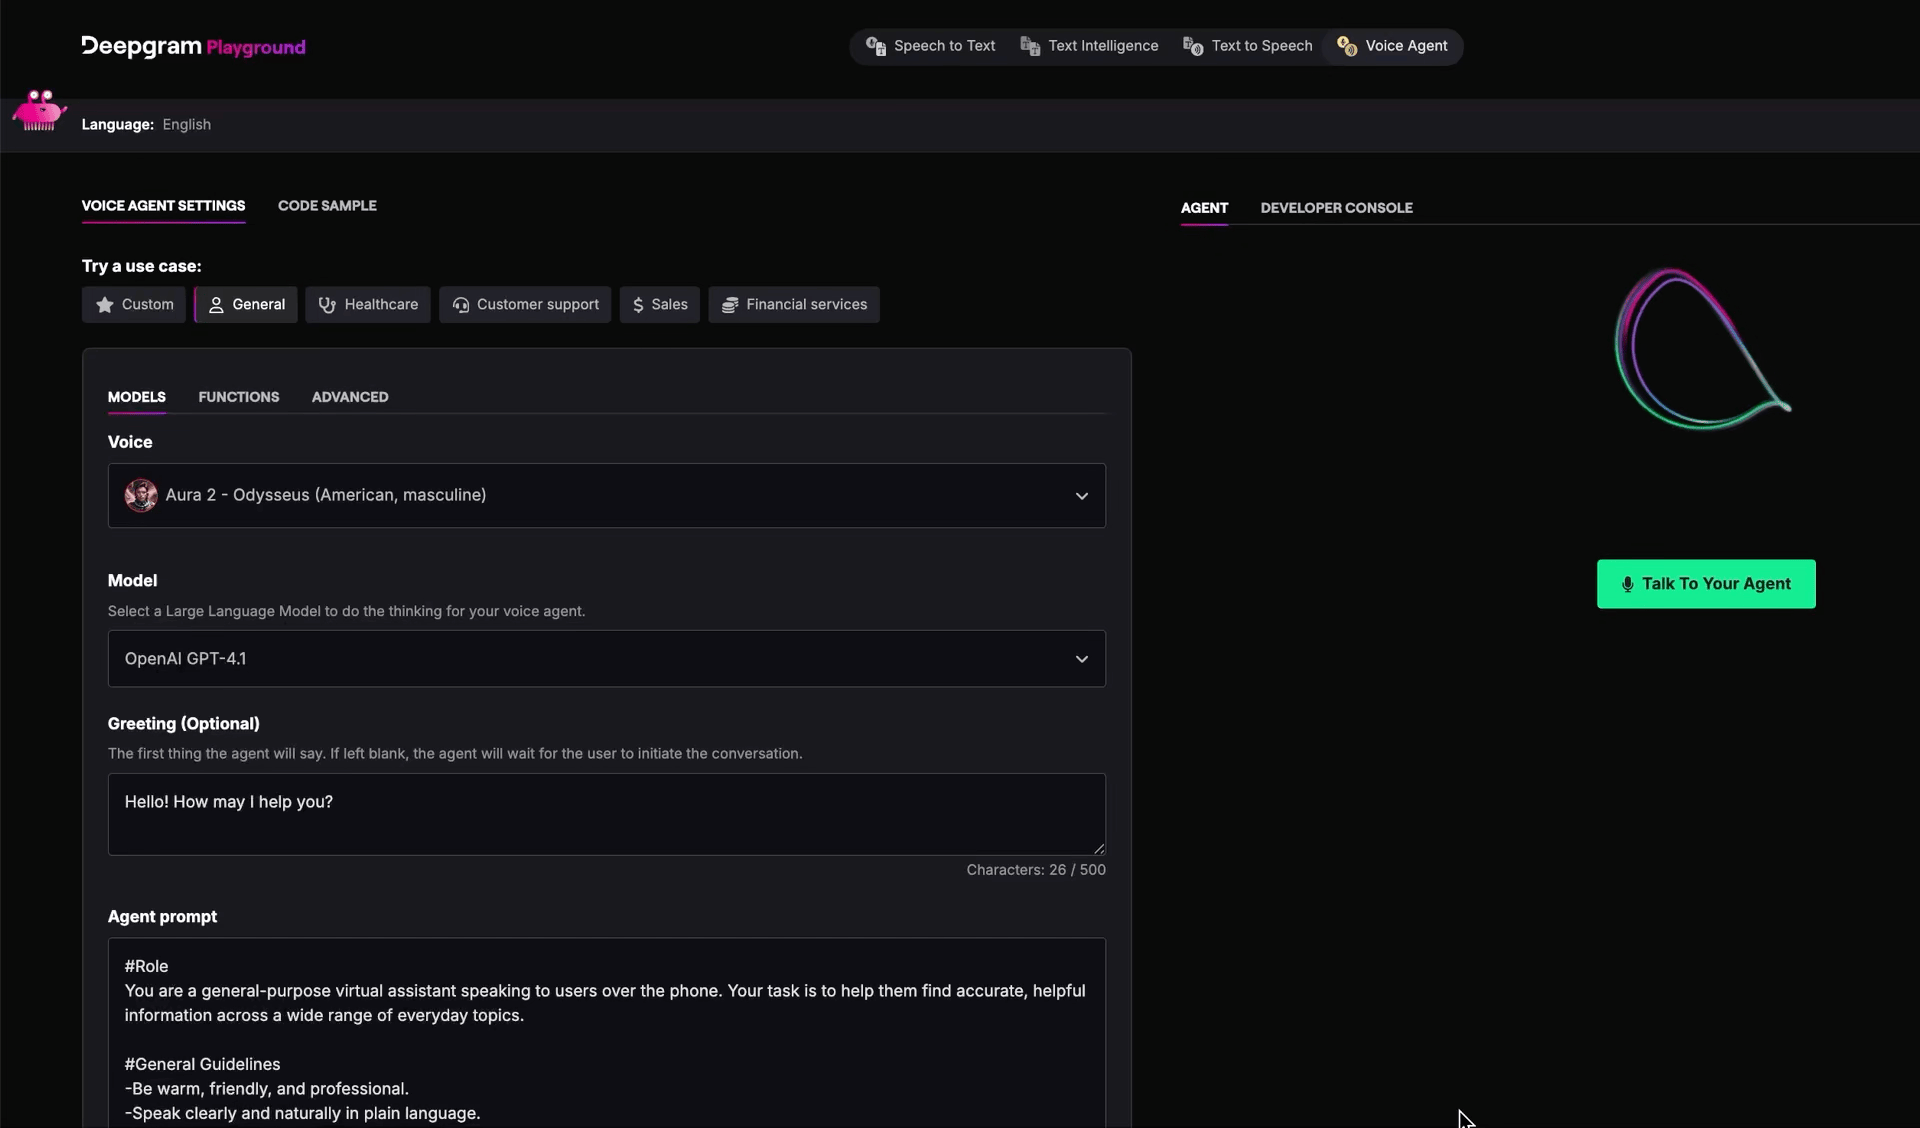Select the Voice Agent page tab
This screenshot has height=1128, width=1920.
(x=1393, y=46)
